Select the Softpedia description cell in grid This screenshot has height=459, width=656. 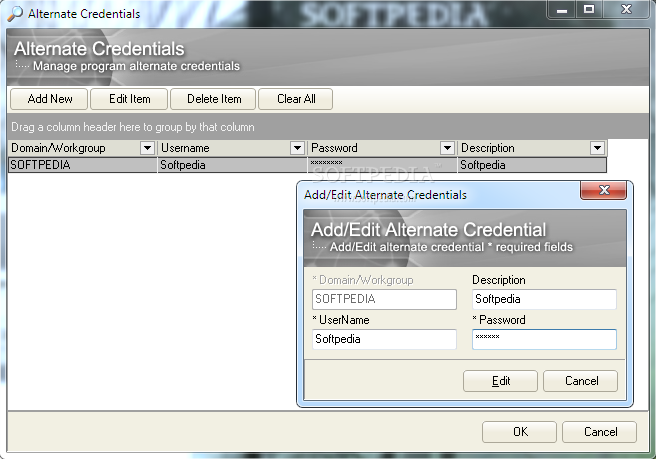(x=532, y=165)
